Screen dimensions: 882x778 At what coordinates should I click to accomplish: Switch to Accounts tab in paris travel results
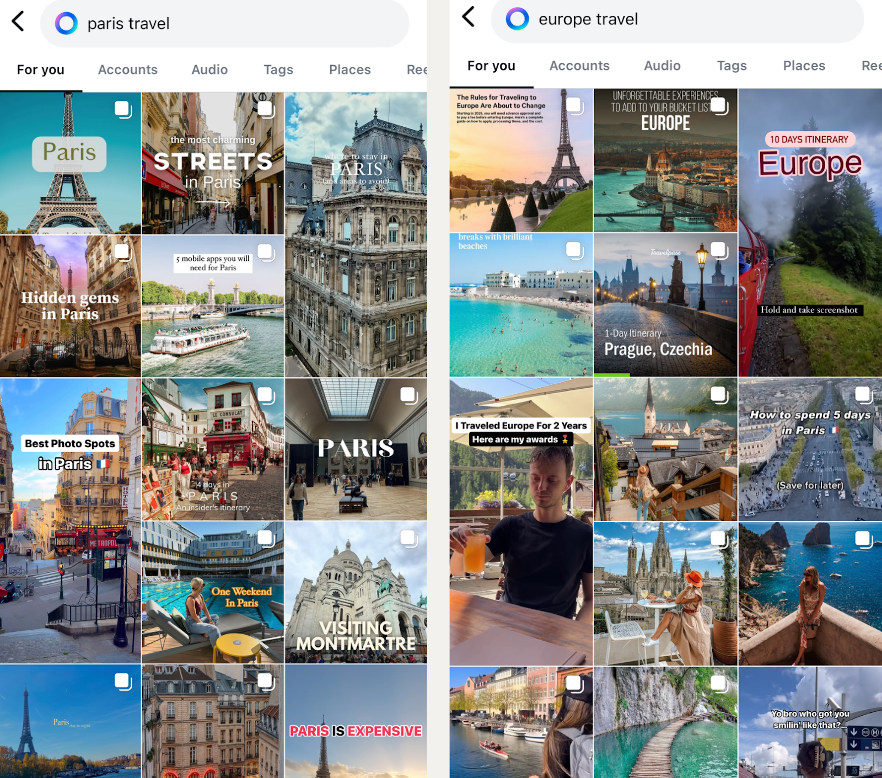tap(127, 70)
